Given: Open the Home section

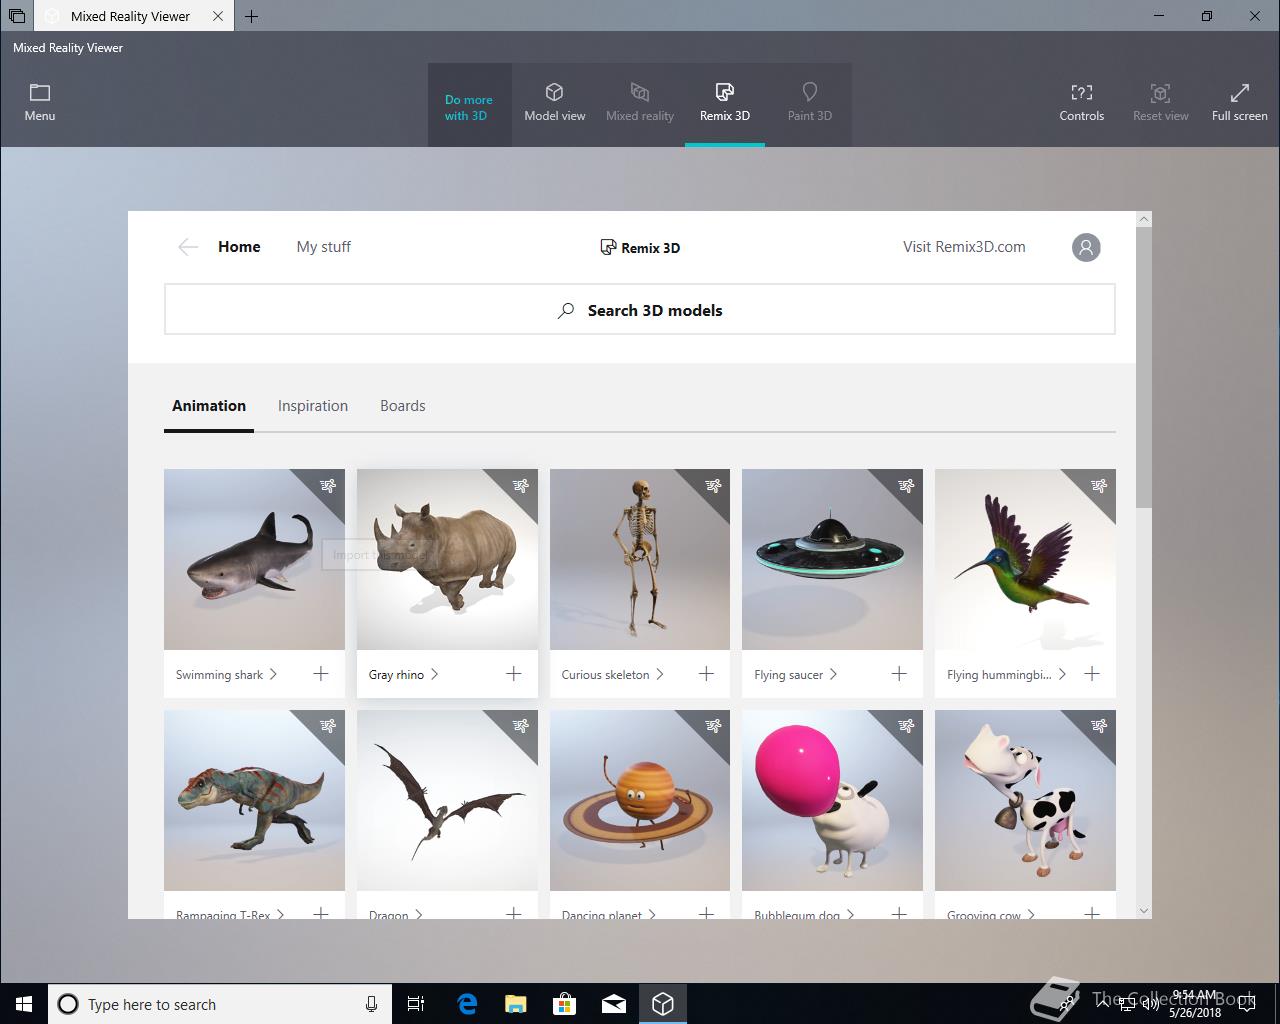Looking at the screenshot, I should point(239,247).
